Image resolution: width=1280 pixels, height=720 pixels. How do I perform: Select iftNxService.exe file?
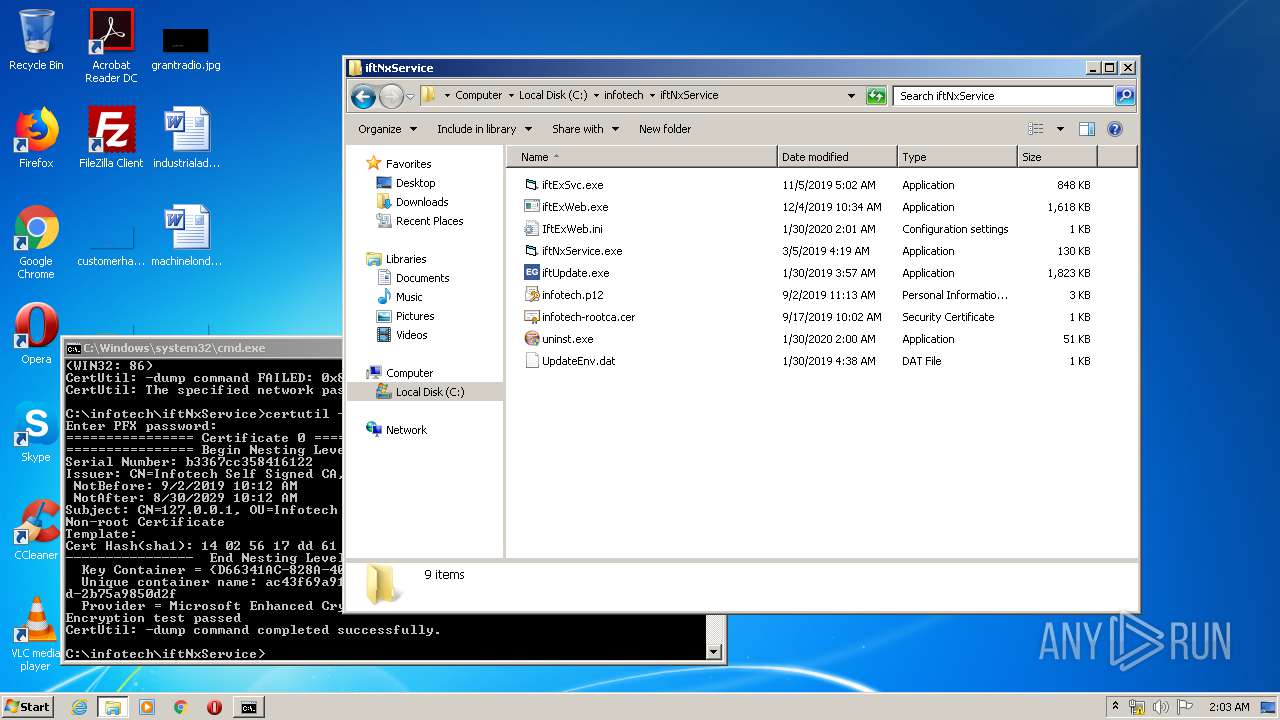(582, 251)
